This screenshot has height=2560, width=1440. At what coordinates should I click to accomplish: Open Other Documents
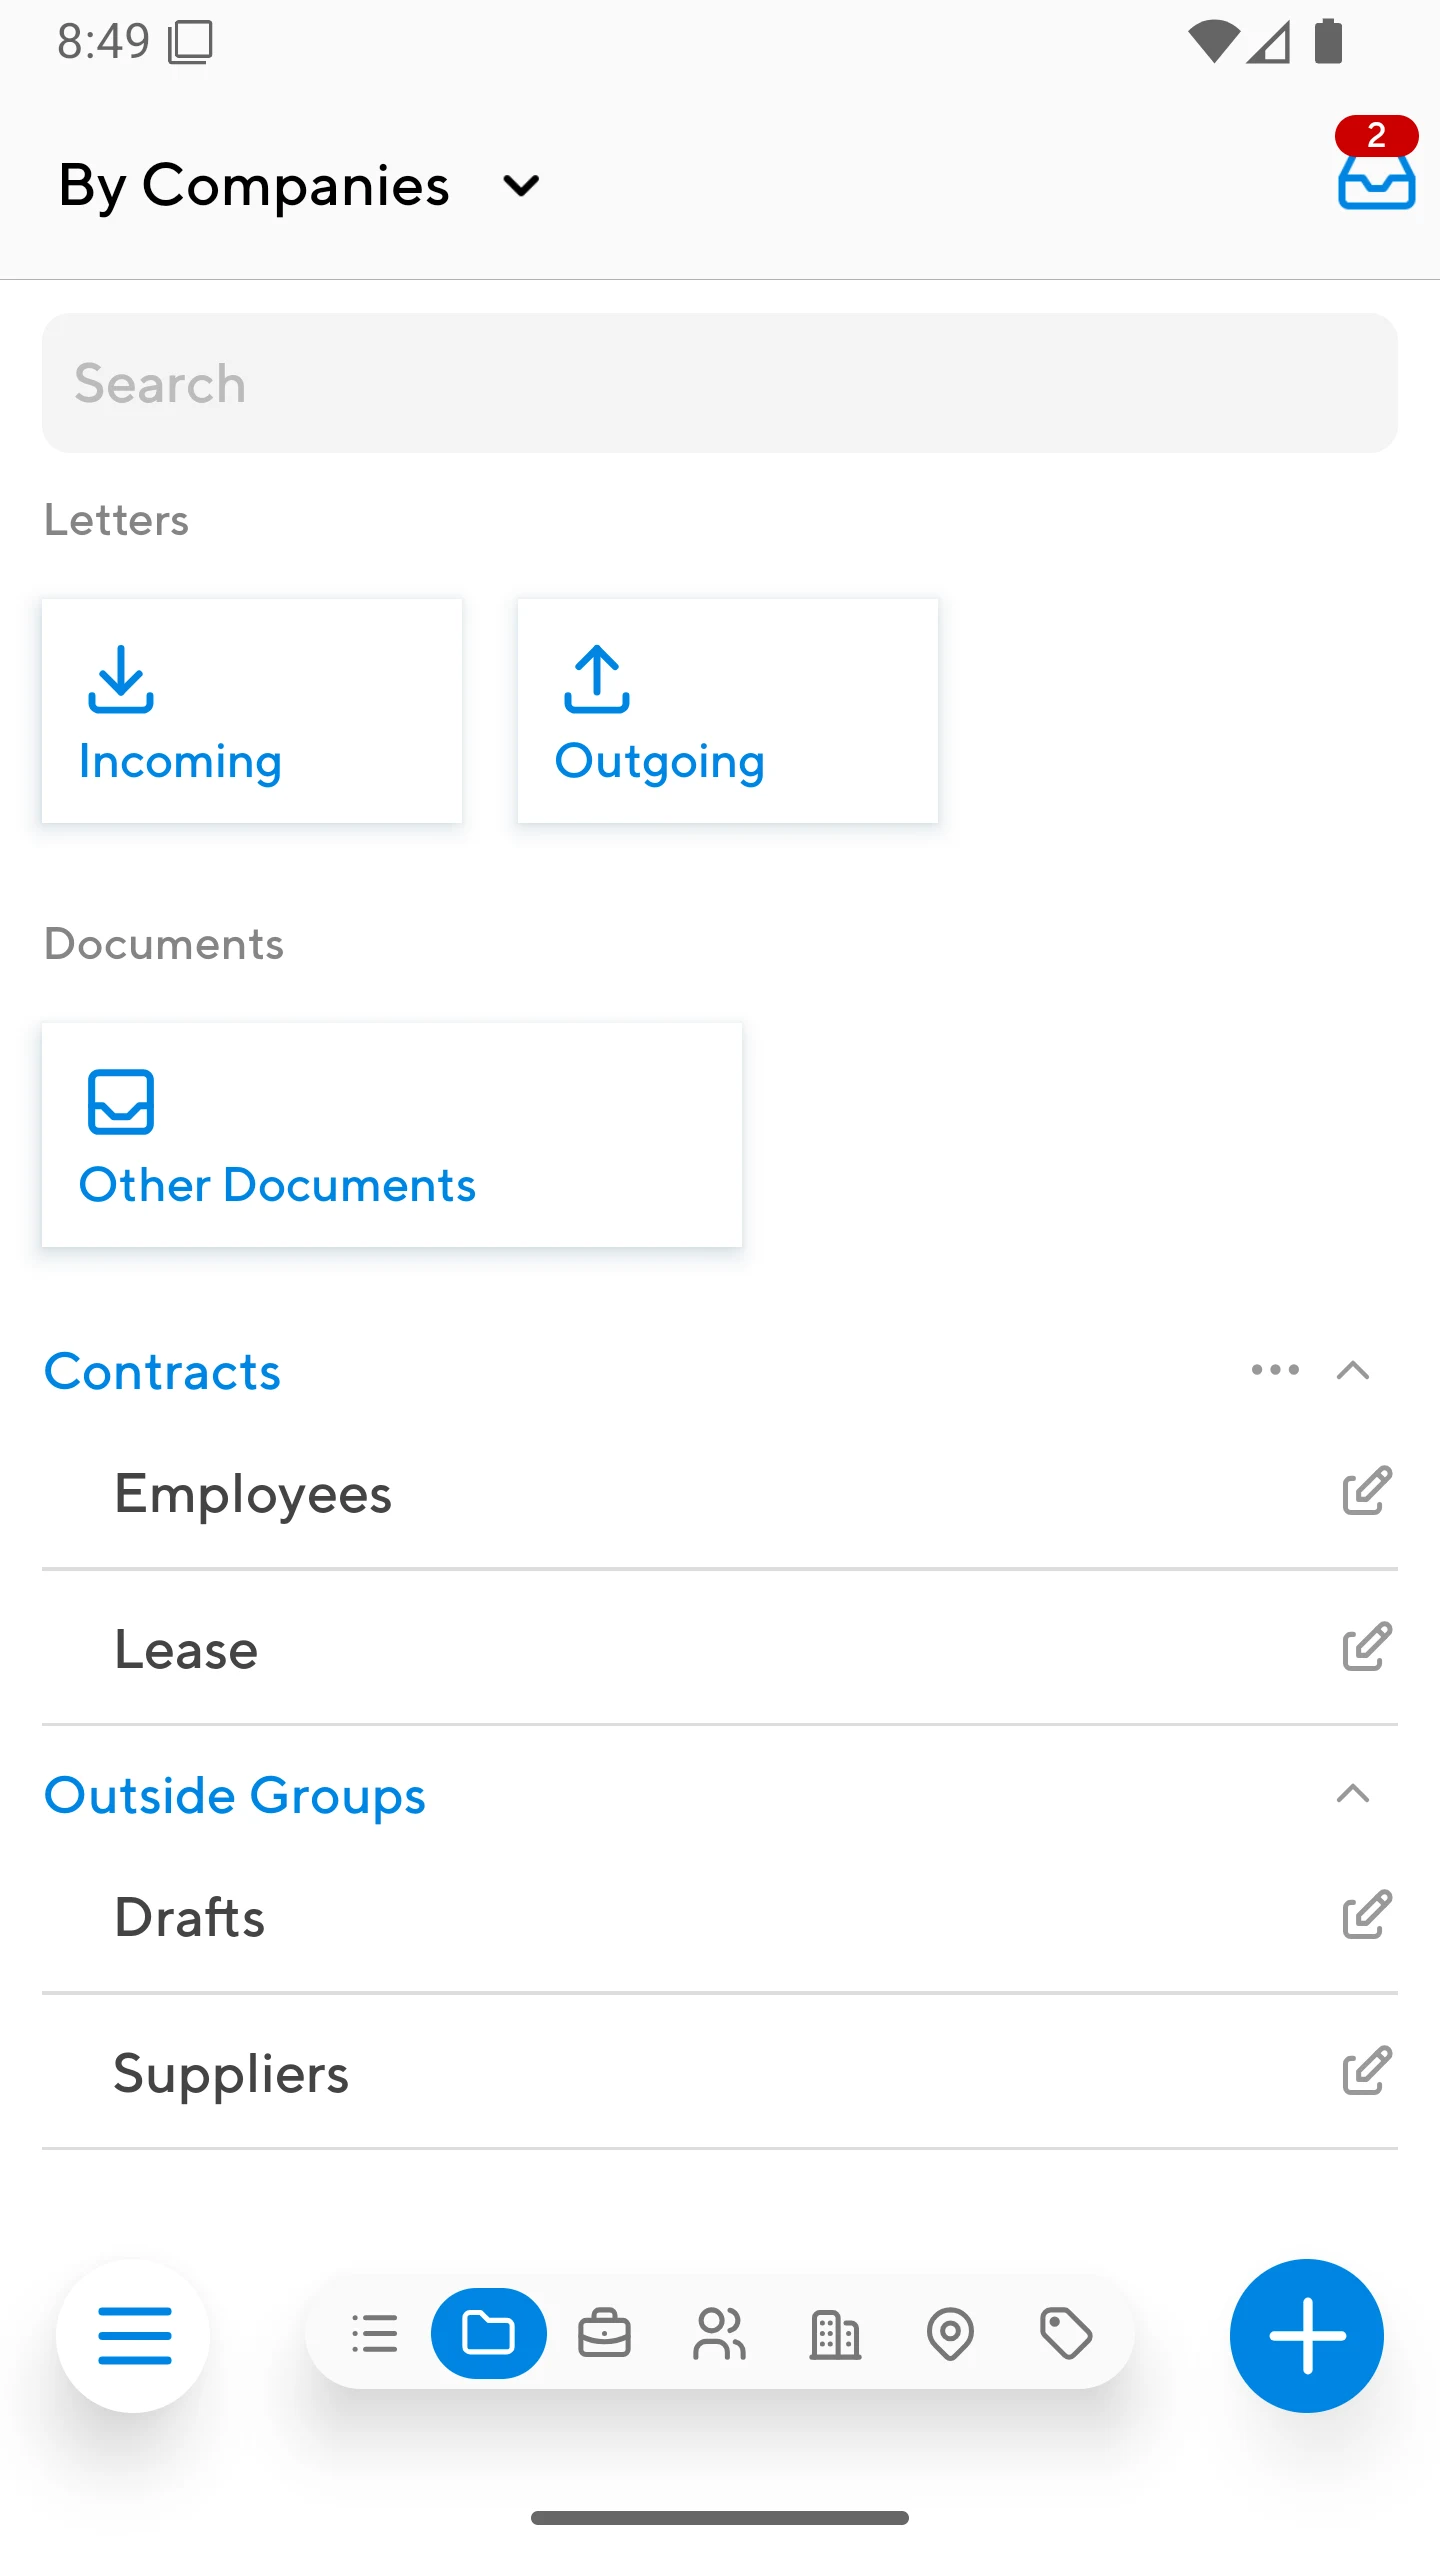pyautogui.click(x=392, y=1135)
